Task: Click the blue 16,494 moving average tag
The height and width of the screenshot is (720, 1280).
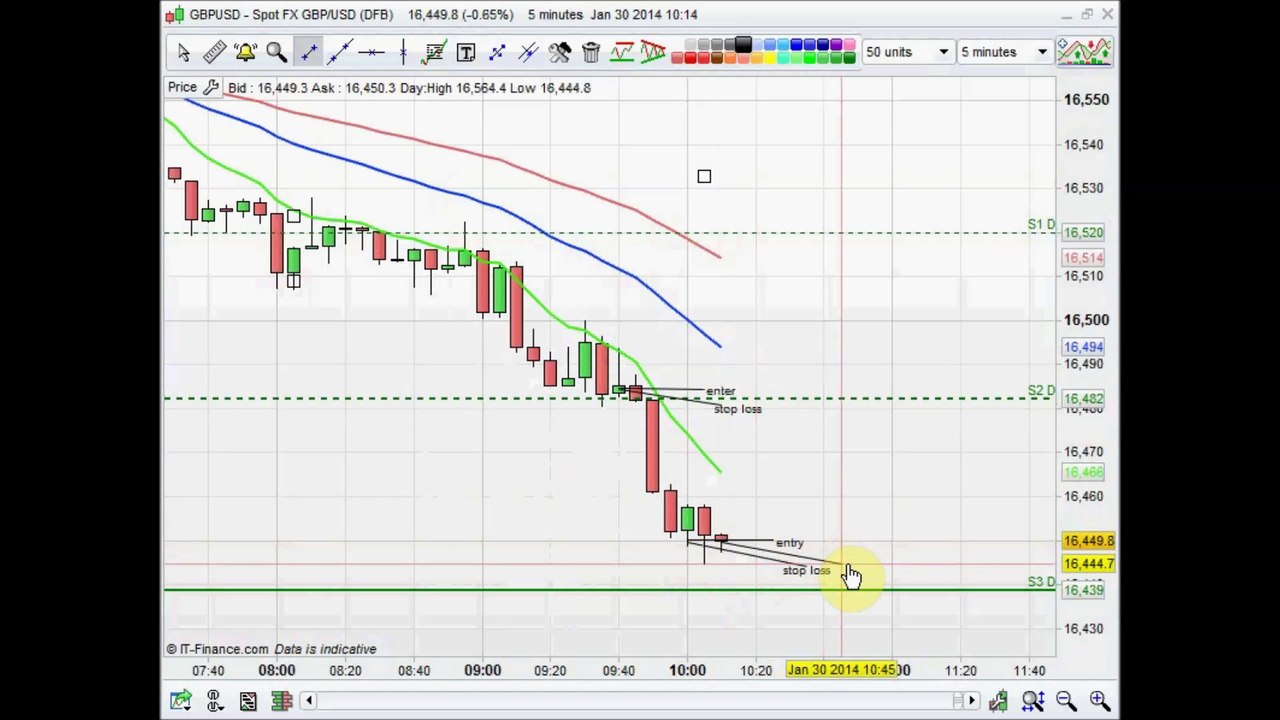Action: click(1085, 347)
